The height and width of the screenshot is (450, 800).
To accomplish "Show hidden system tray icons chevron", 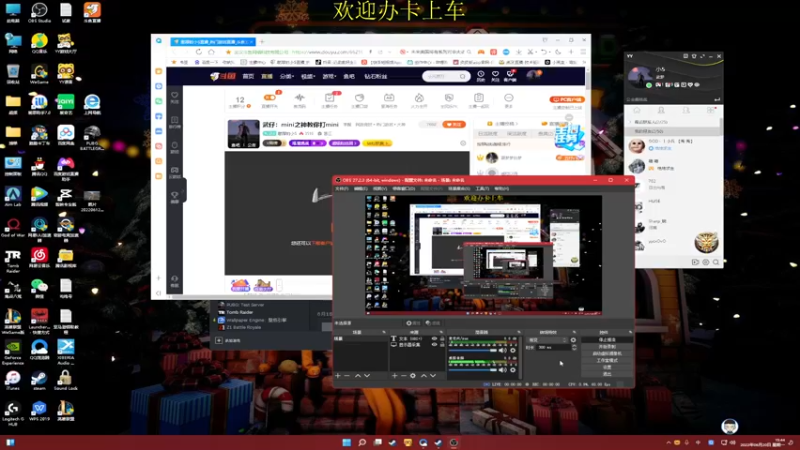I will click(x=668, y=443).
